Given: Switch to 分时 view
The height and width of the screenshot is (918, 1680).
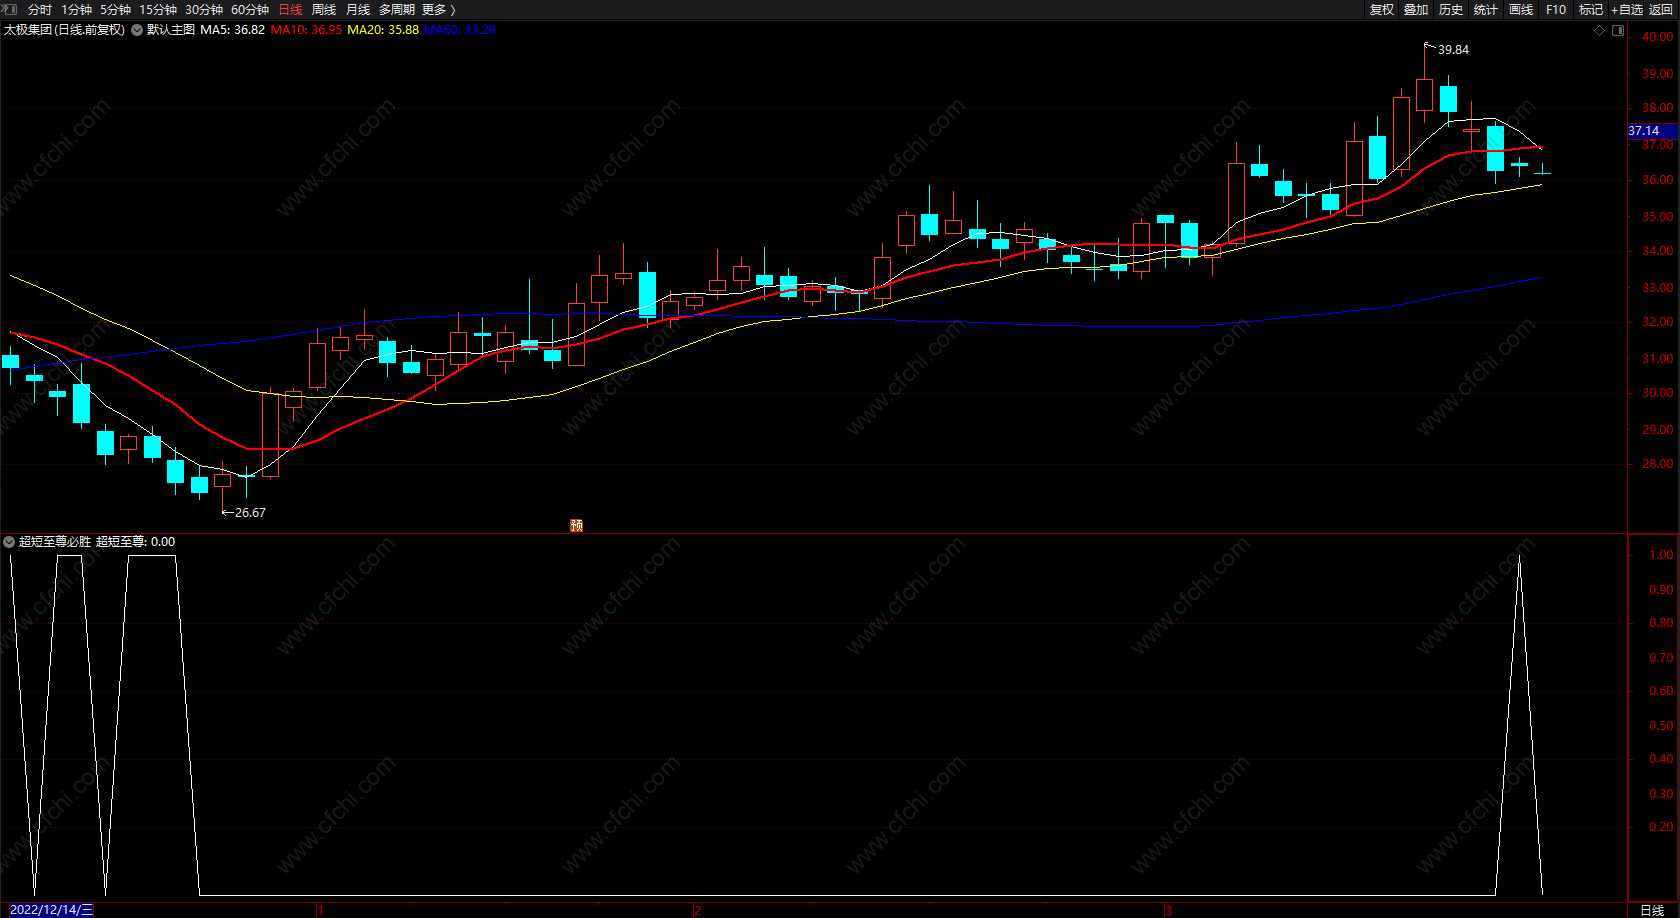Looking at the screenshot, I should pyautogui.click(x=40, y=9).
